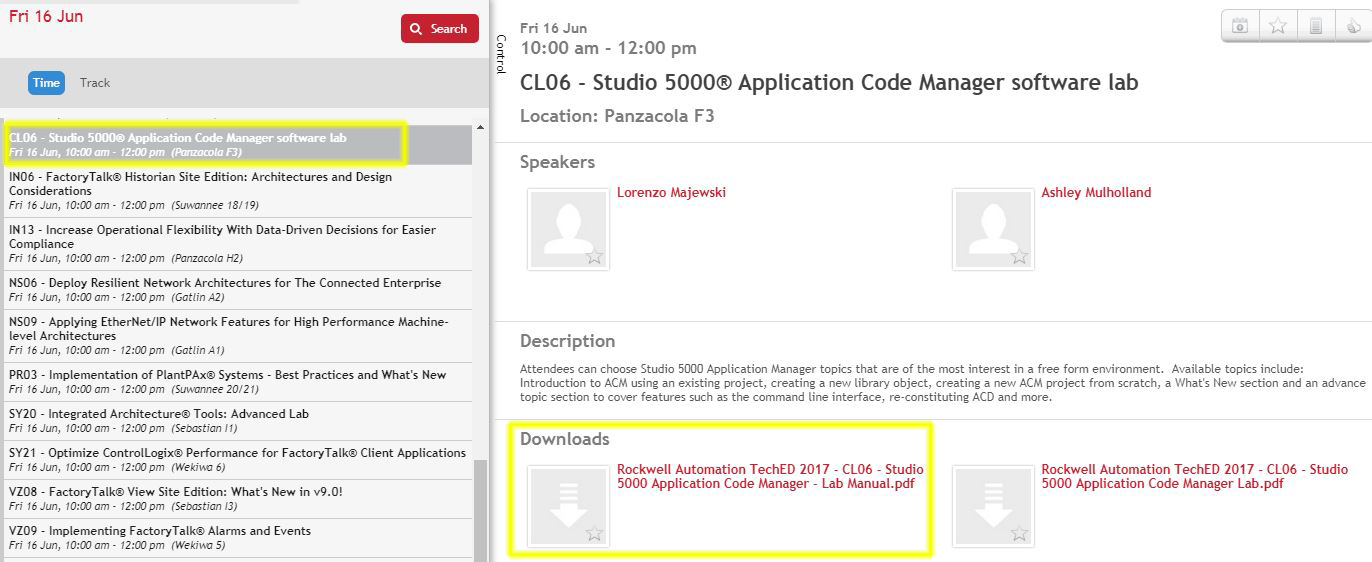Open Ashley Mulholland's avatar placeholder
This screenshot has height=562, width=1372.
pos(993,228)
